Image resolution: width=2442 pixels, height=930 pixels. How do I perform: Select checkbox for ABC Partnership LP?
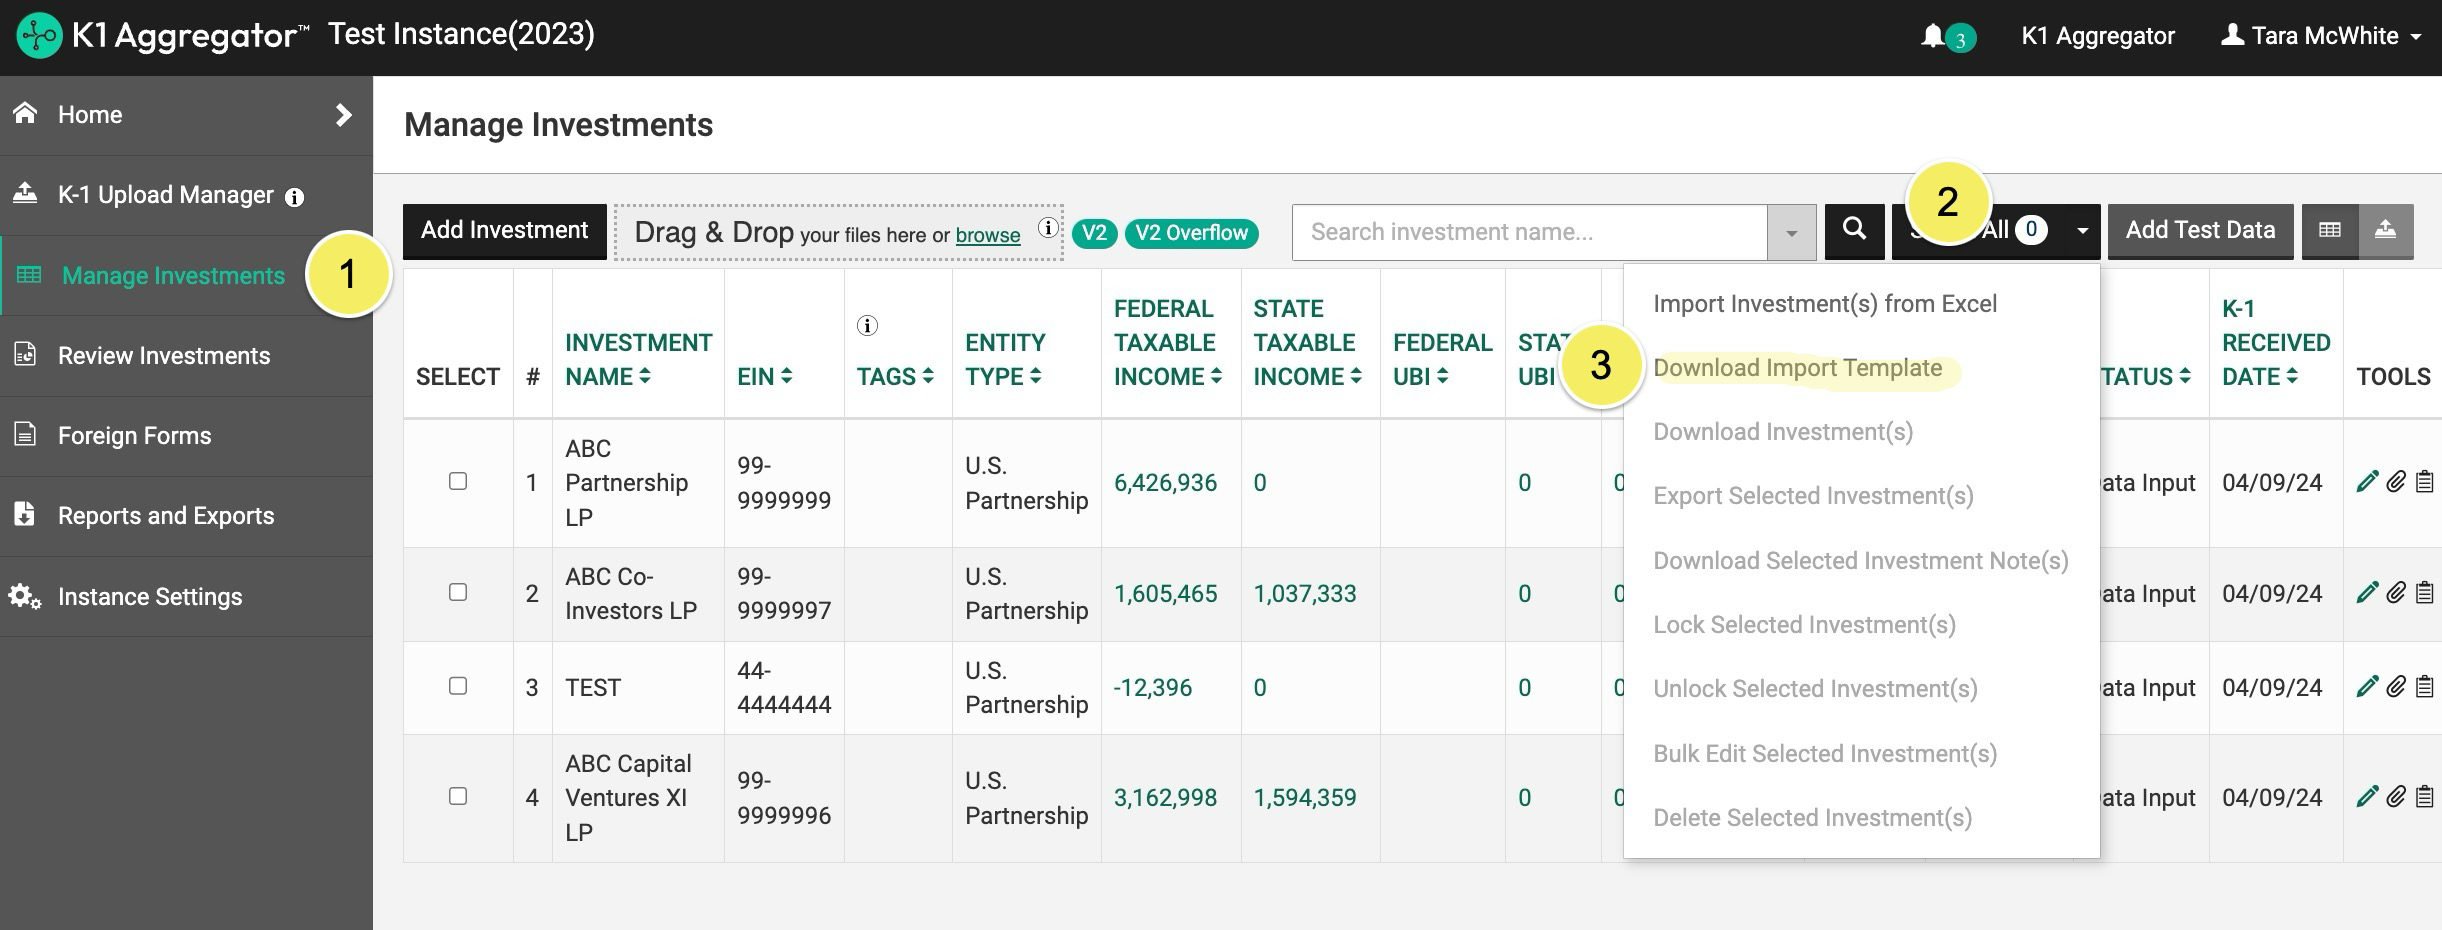[x=458, y=481]
